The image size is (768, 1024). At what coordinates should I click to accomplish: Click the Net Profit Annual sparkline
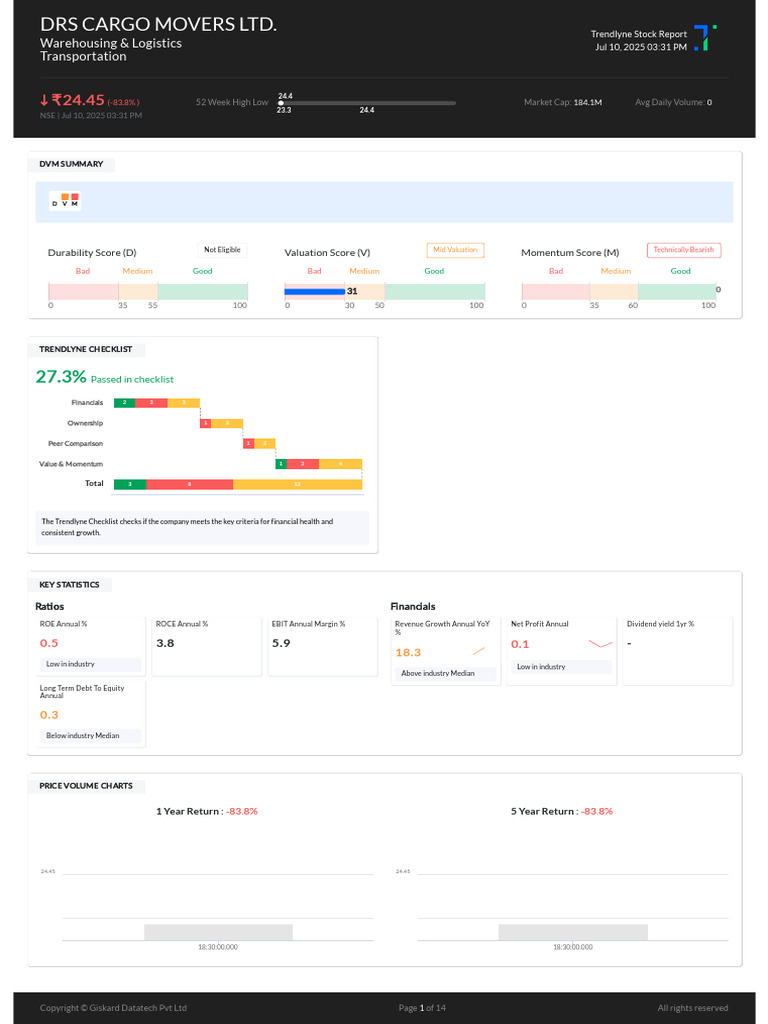tap(600, 644)
